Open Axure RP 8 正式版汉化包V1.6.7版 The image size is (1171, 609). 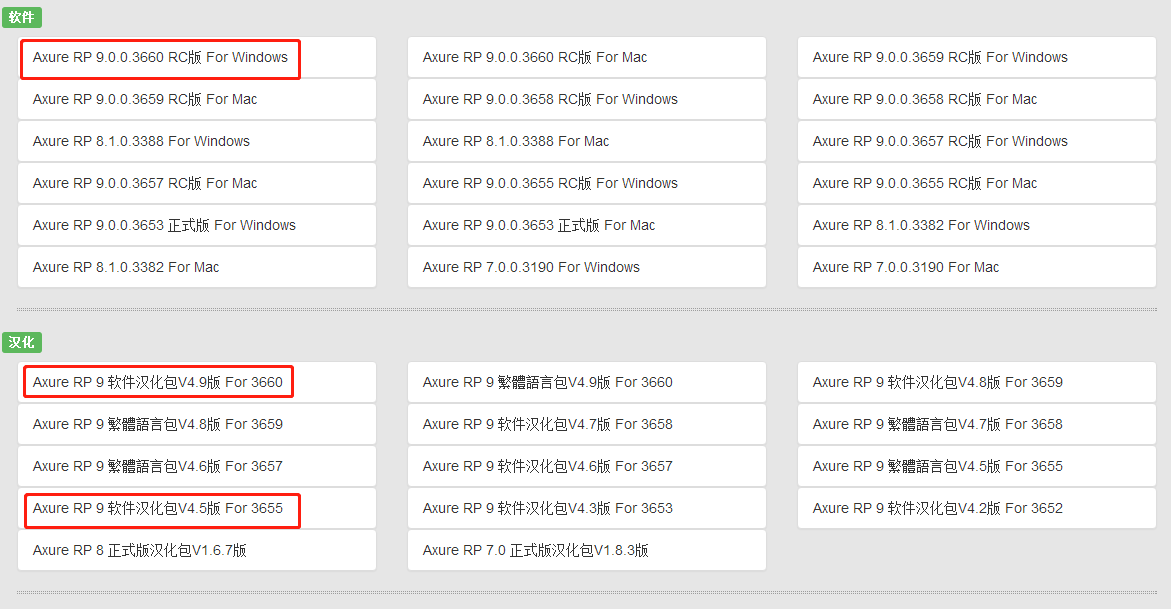coord(196,550)
